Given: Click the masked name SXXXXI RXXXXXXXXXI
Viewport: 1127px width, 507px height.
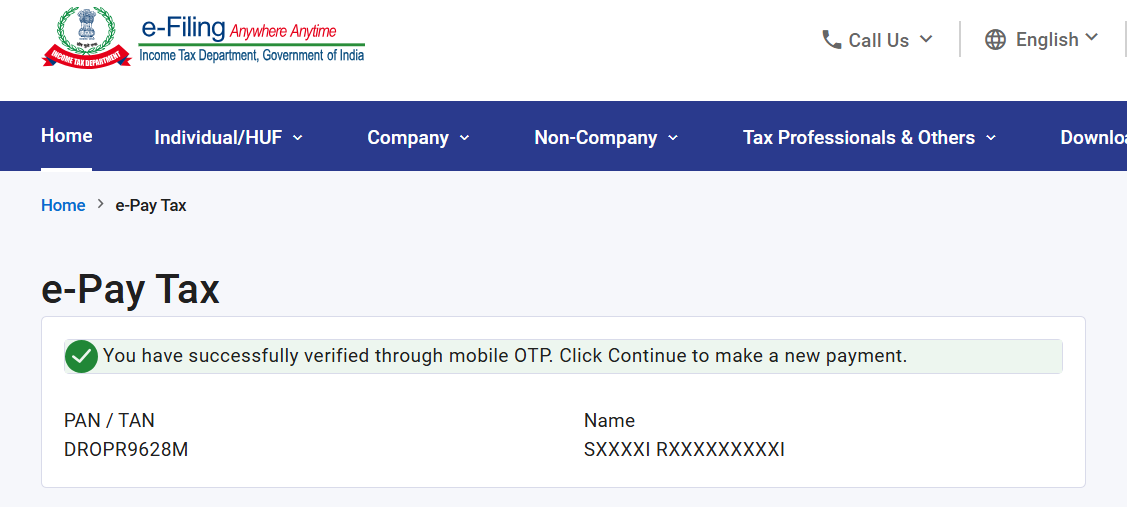Looking at the screenshot, I should [x=684, y=449].
